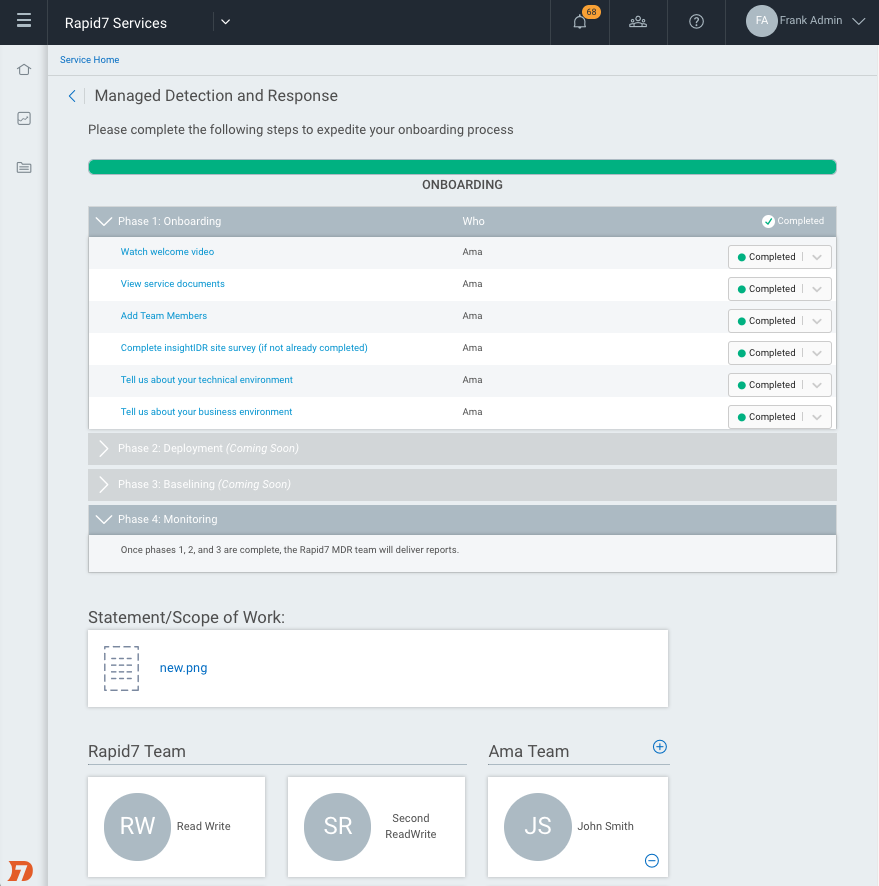Add a member to Ama Team
879x886 pixels.
(x=659, y=747)
